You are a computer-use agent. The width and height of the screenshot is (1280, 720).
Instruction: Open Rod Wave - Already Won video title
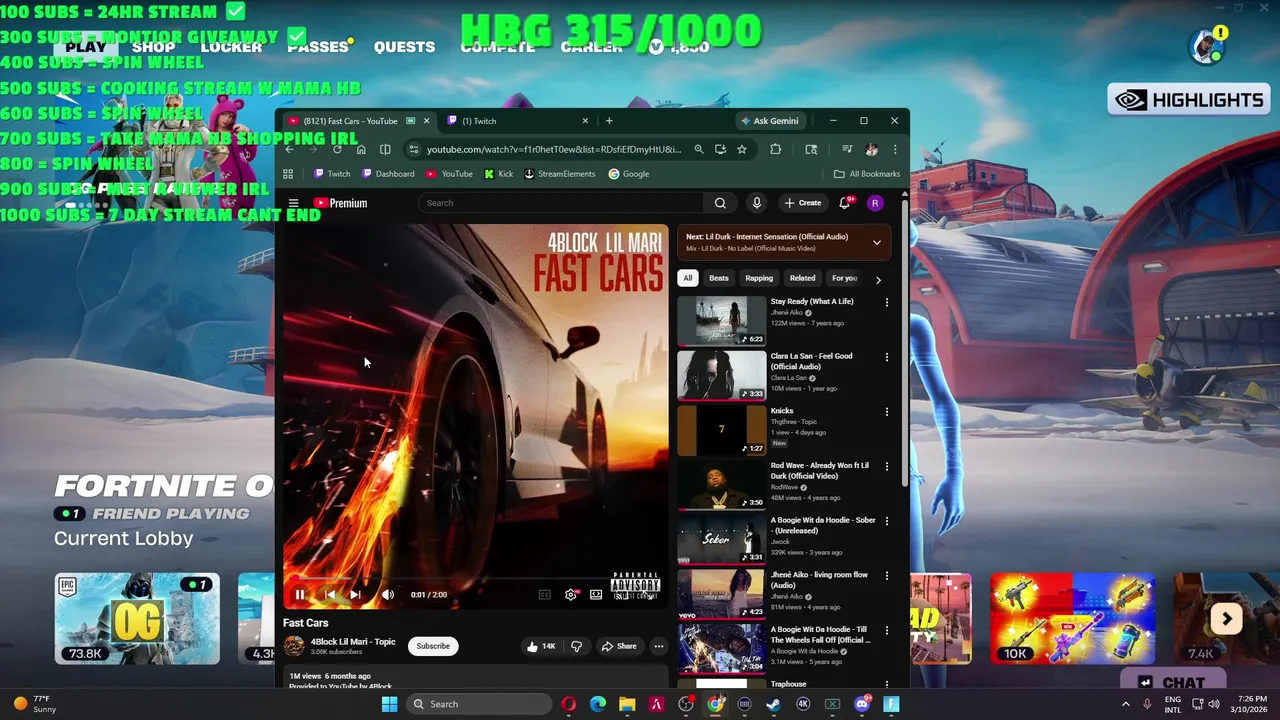(820, 470)
